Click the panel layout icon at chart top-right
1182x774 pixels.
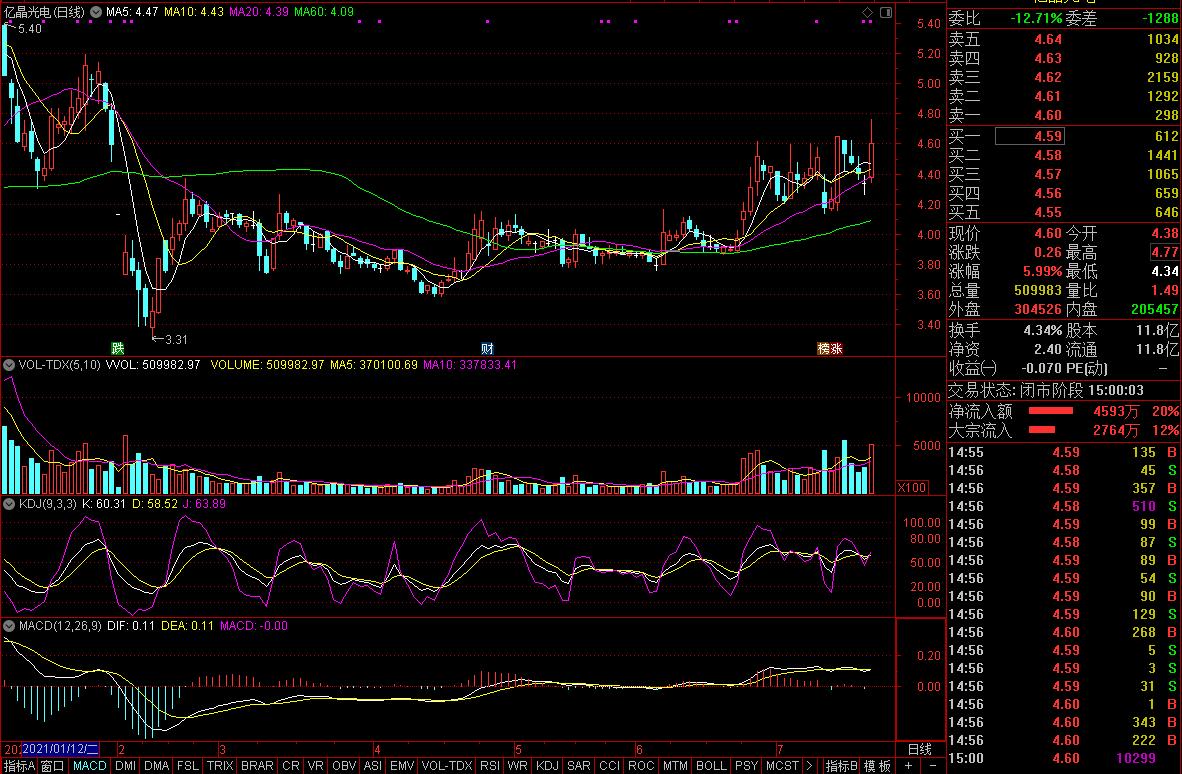[884, 12]
